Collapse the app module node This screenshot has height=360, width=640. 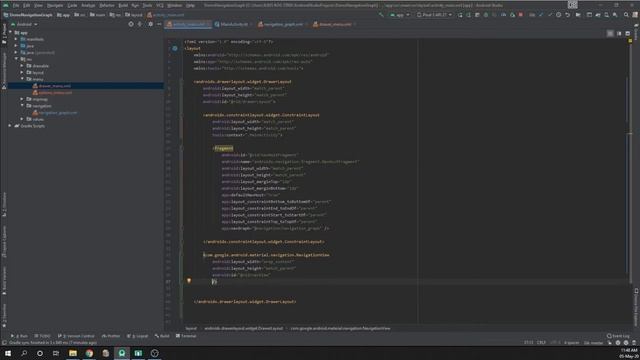pos(11,32)
